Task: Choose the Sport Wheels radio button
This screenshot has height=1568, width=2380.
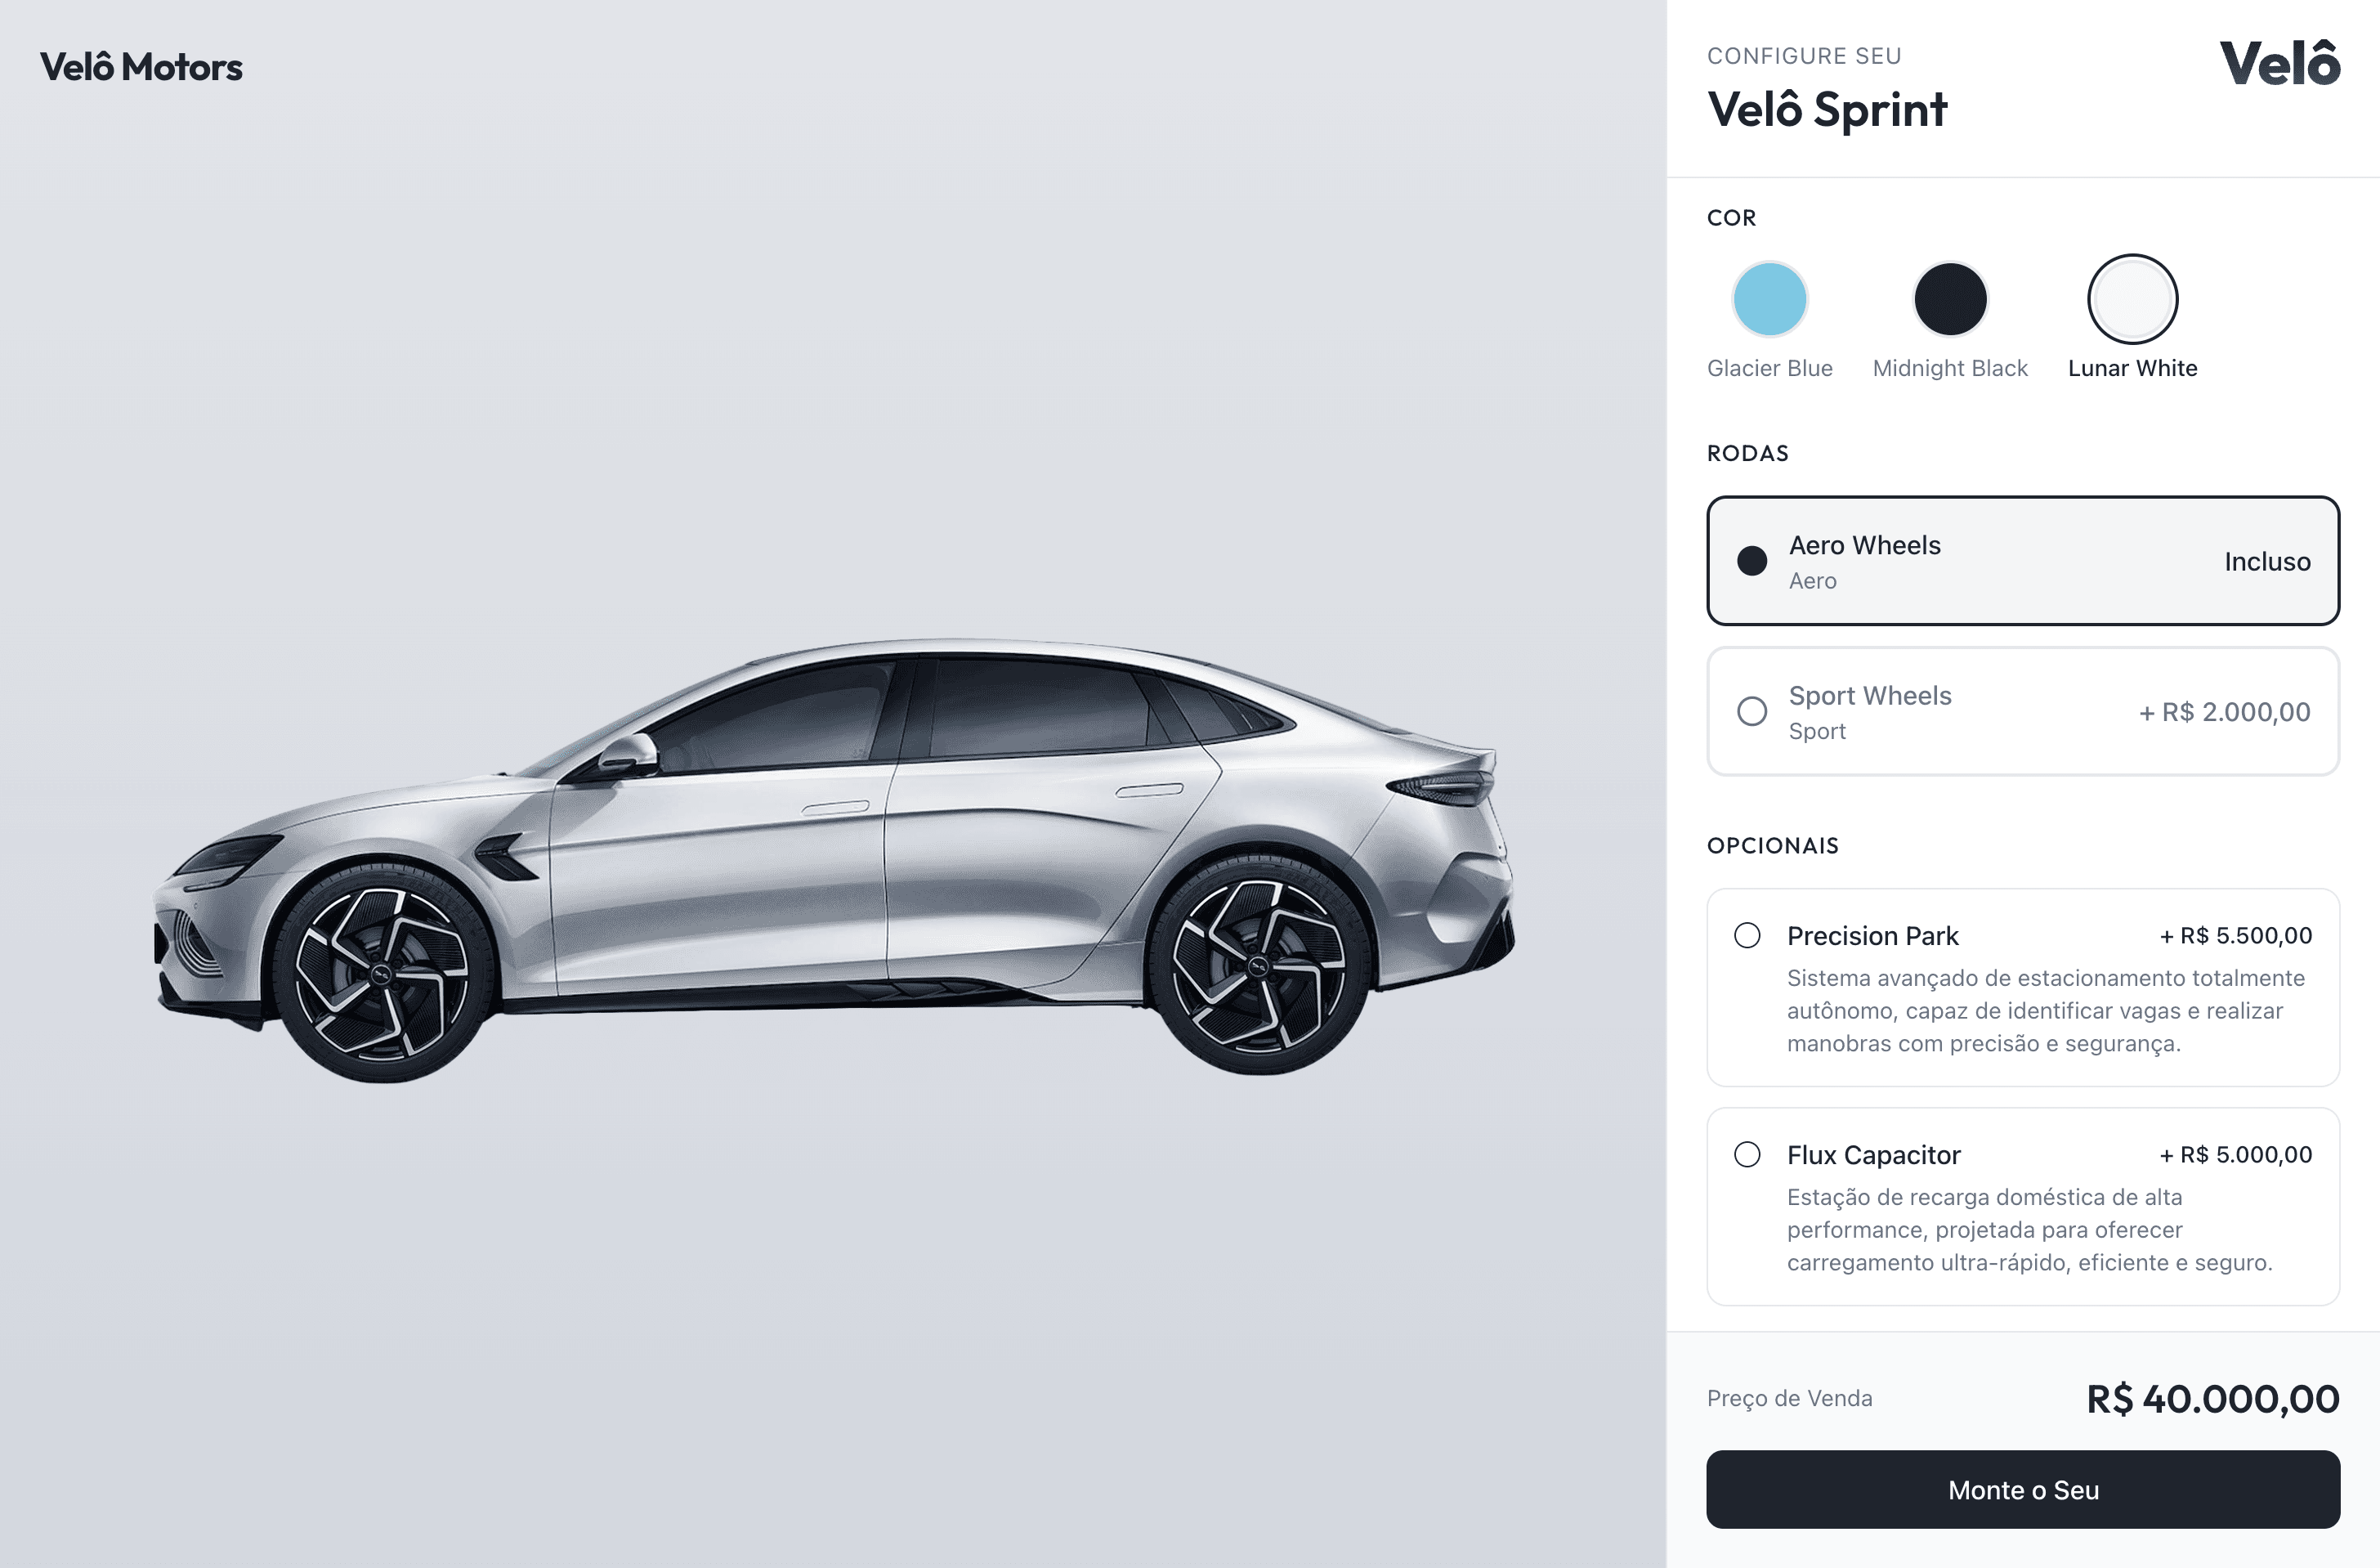Action: (1752, 711)
